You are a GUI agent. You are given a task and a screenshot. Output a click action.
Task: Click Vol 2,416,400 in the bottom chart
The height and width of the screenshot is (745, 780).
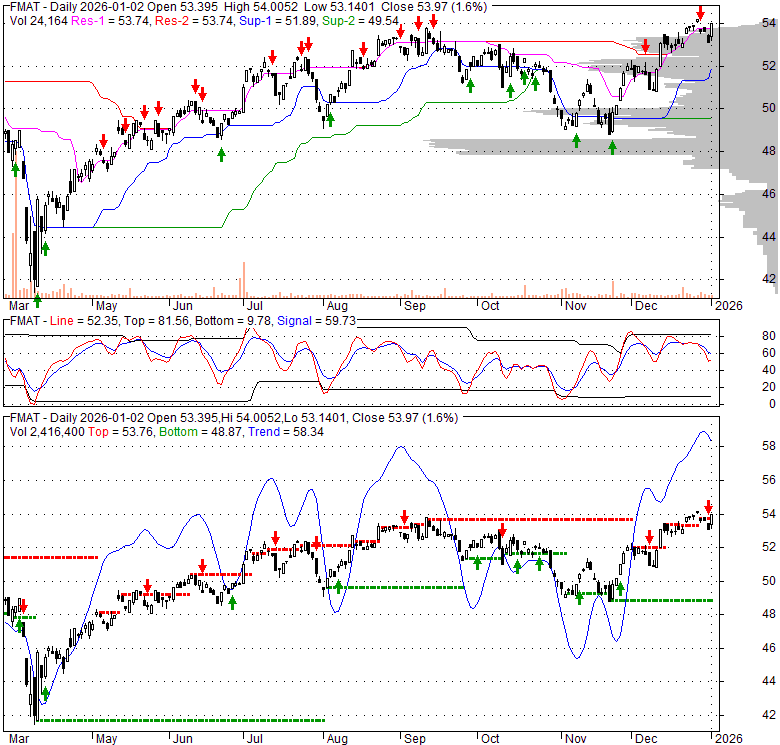47,432
